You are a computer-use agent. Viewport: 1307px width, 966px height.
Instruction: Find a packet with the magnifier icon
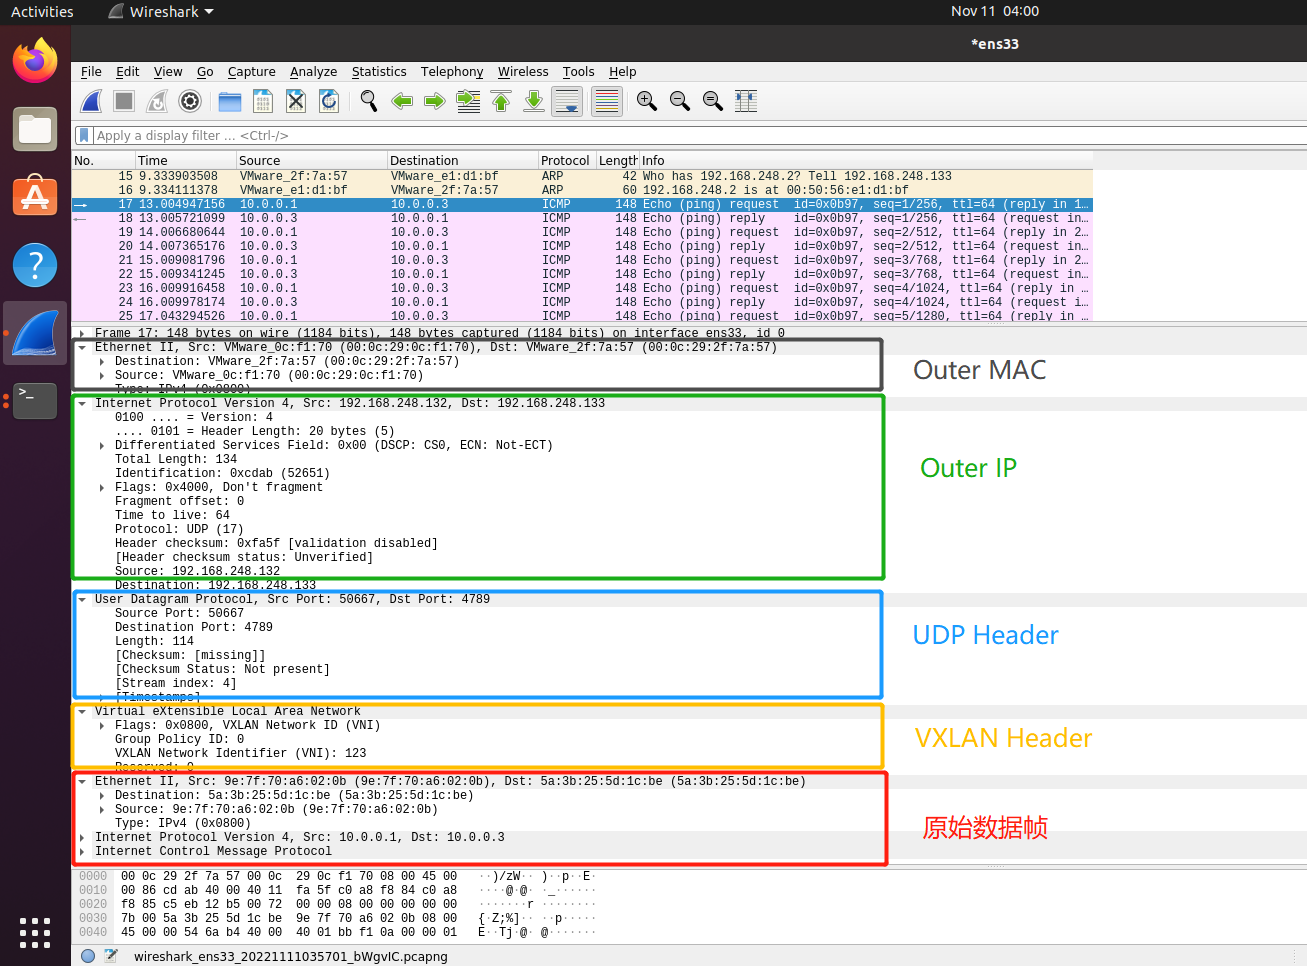coord(369,101)
